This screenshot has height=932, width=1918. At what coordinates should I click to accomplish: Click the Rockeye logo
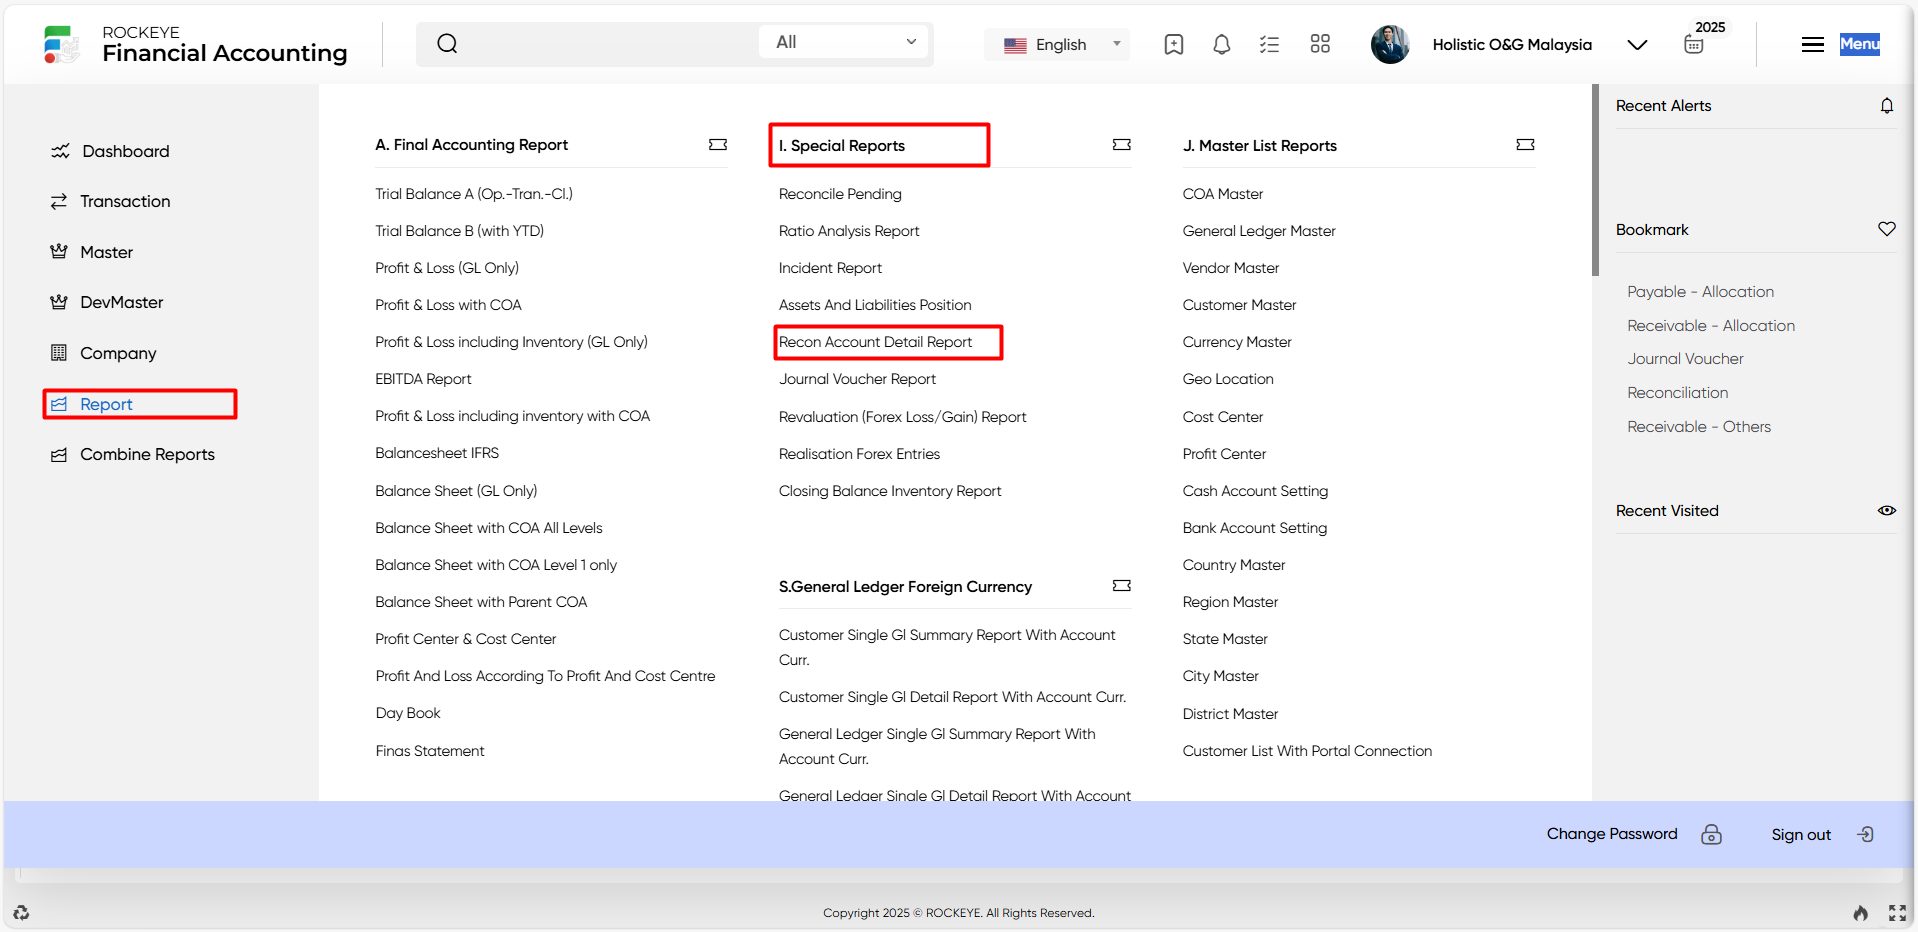tap(61, 44)
